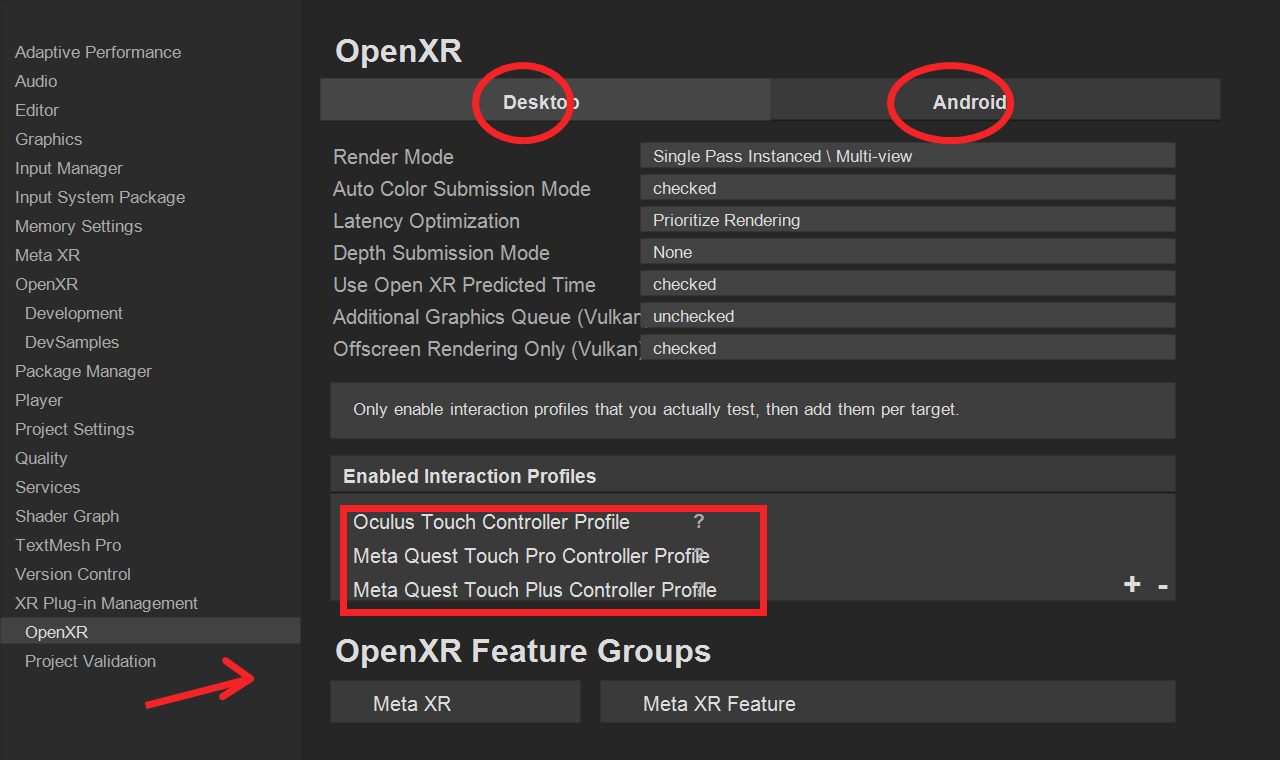Select OpenXR under XR Plug-in Management
The height and width of the screenshot is (760, 1280).
point(150,632)
